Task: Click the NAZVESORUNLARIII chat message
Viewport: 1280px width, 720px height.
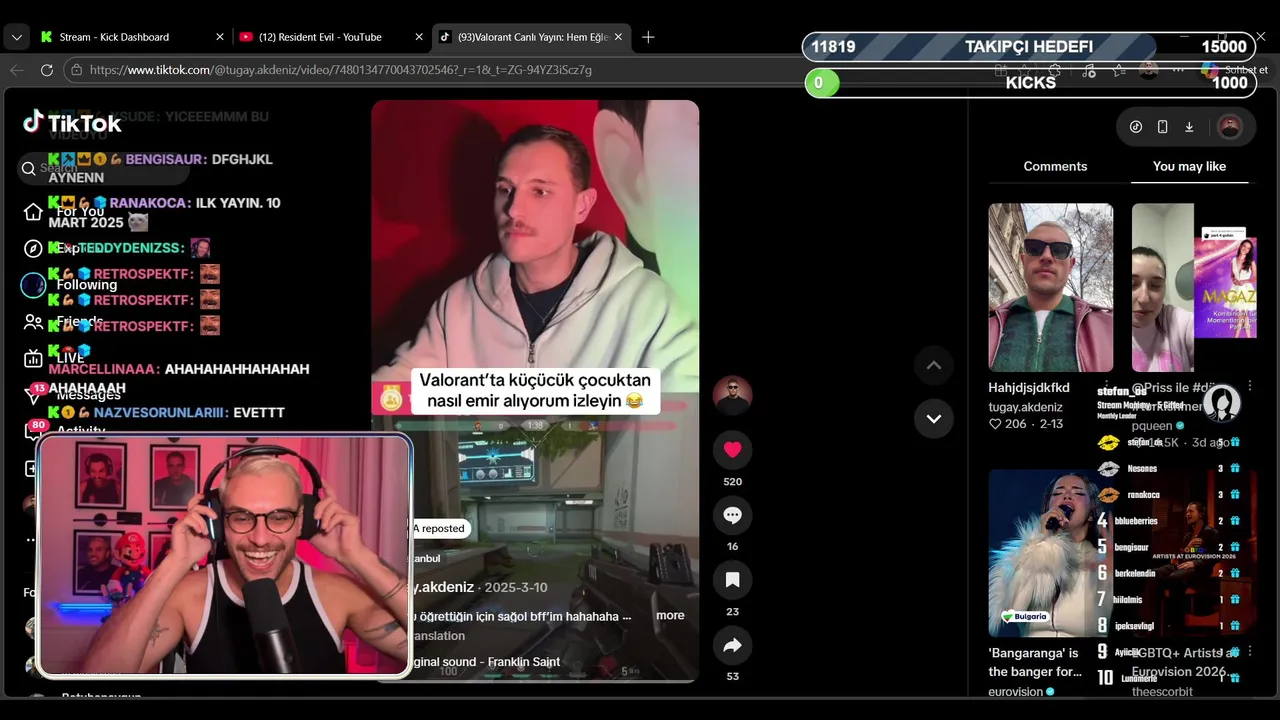Action: pyautogui.click(x=167, y=412)
